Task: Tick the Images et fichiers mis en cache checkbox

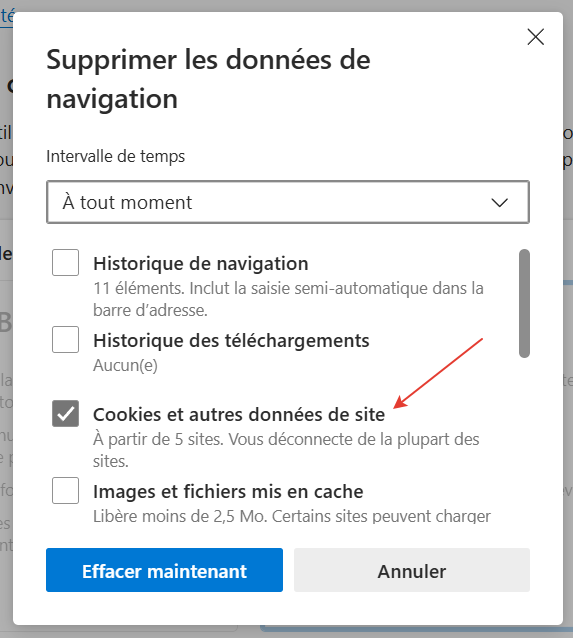Action: click(x=66, y=490)
